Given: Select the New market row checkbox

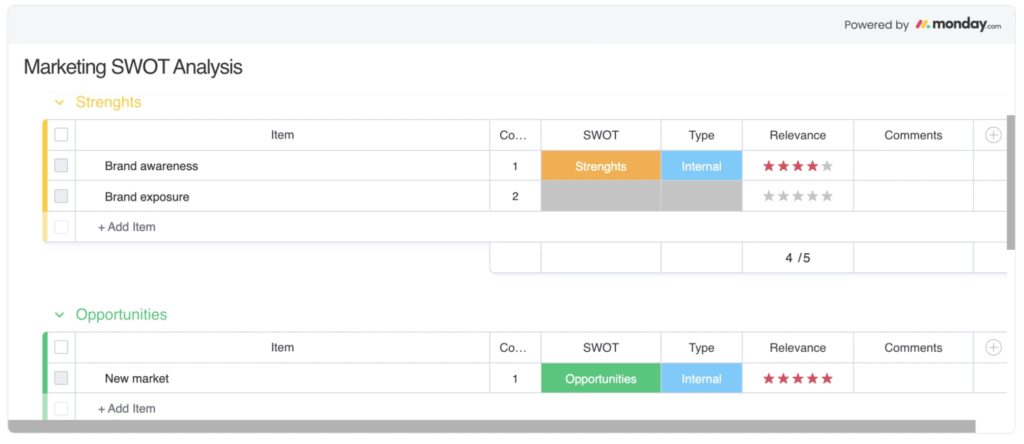Looking at the screenshot, I should point(61,379).
